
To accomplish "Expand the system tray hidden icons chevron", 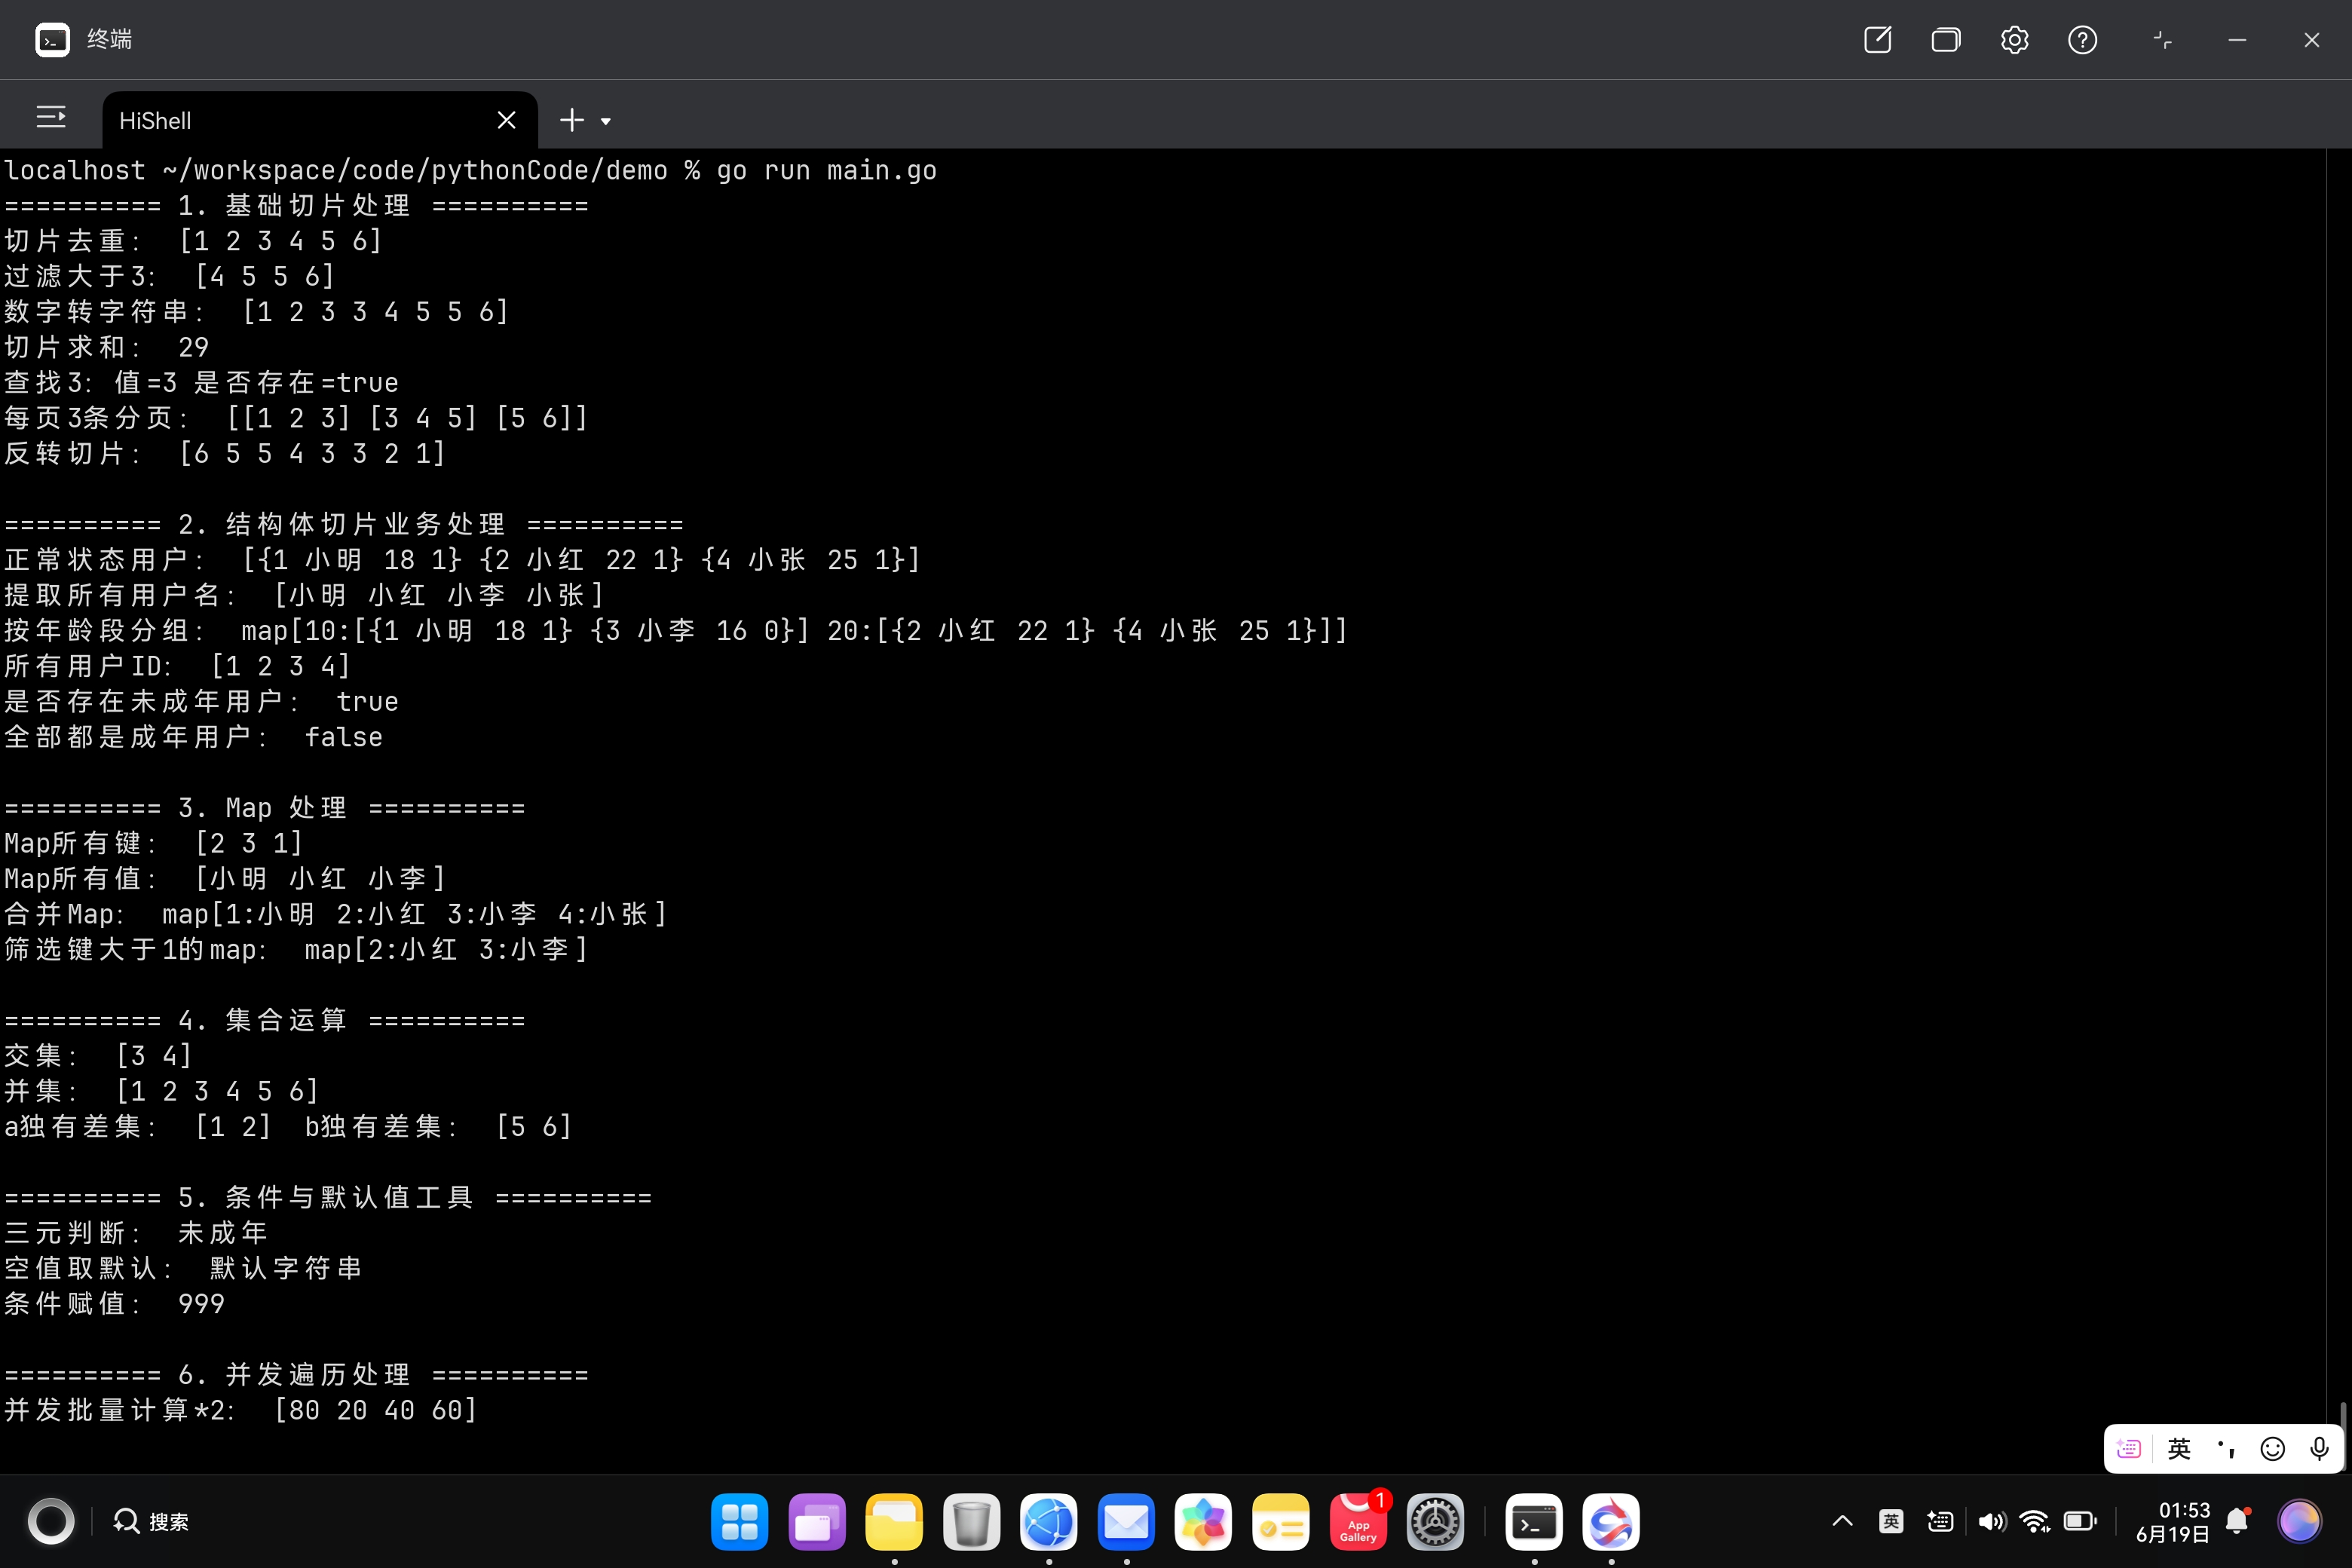I will pos(1842,1521).
